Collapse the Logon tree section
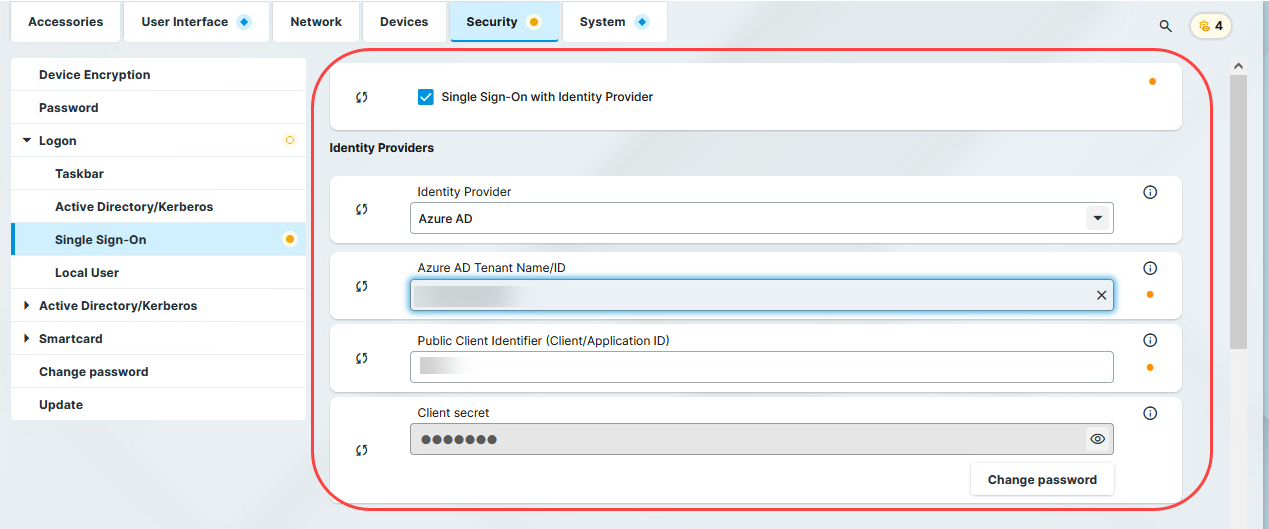Viewport: 1269px width, 529px height. (x=27, y=141)
